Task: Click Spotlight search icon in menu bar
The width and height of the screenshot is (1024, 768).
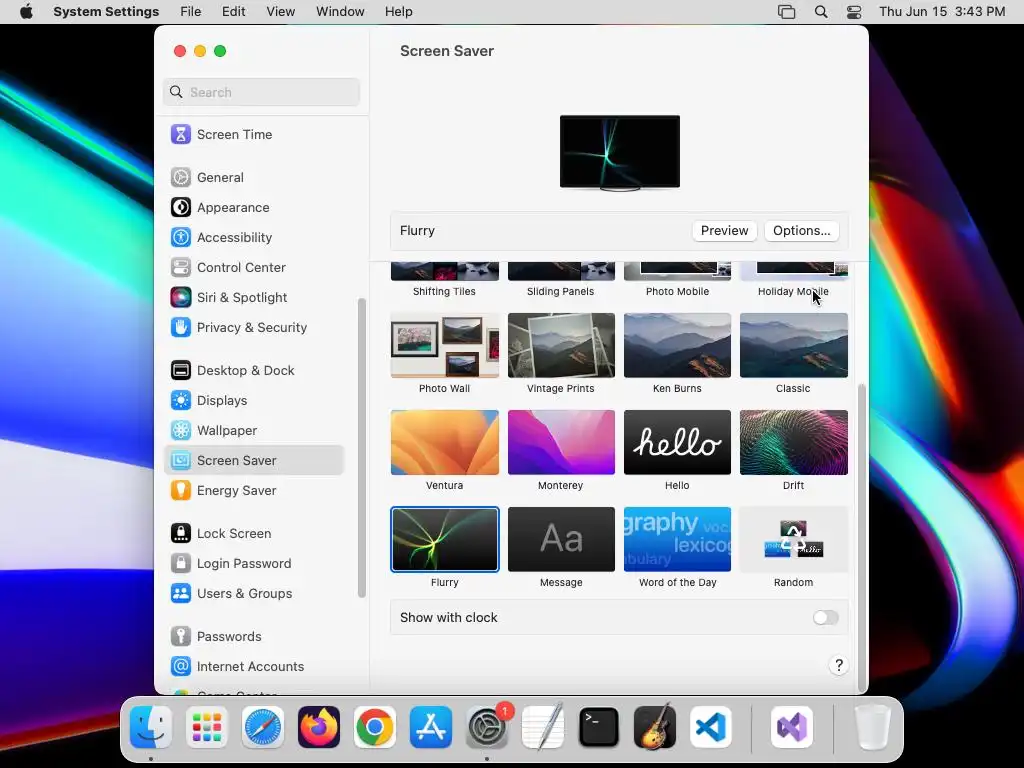Action: pos(821,12)
